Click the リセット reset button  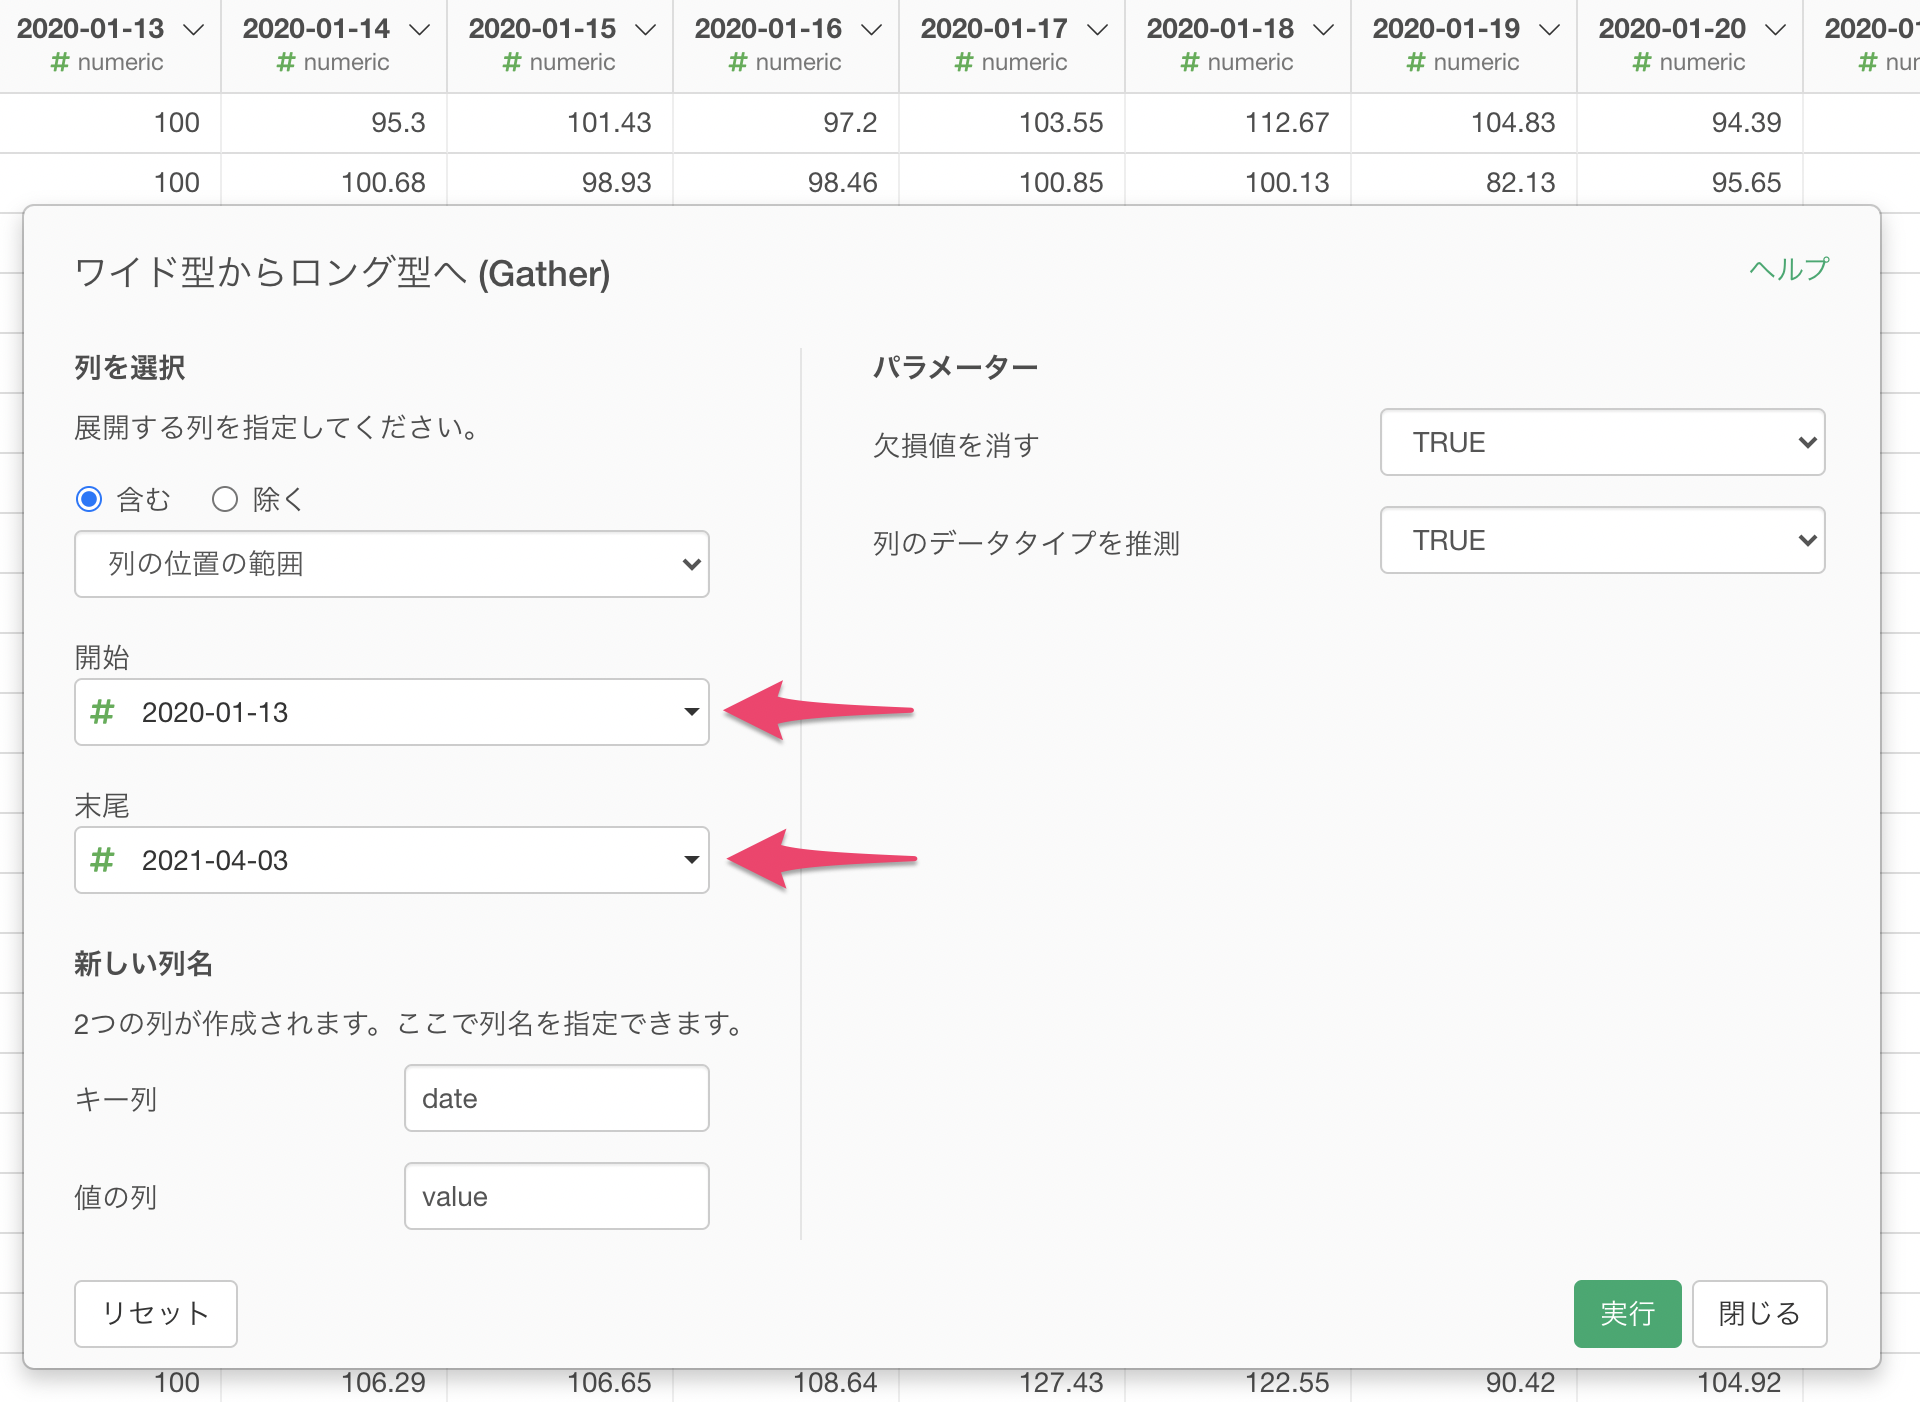tap(155, 1313)
